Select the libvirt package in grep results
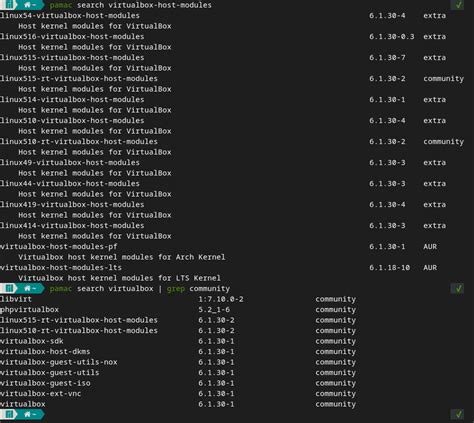The height and width of the screenshot is (423, 474). coord(16,299)
